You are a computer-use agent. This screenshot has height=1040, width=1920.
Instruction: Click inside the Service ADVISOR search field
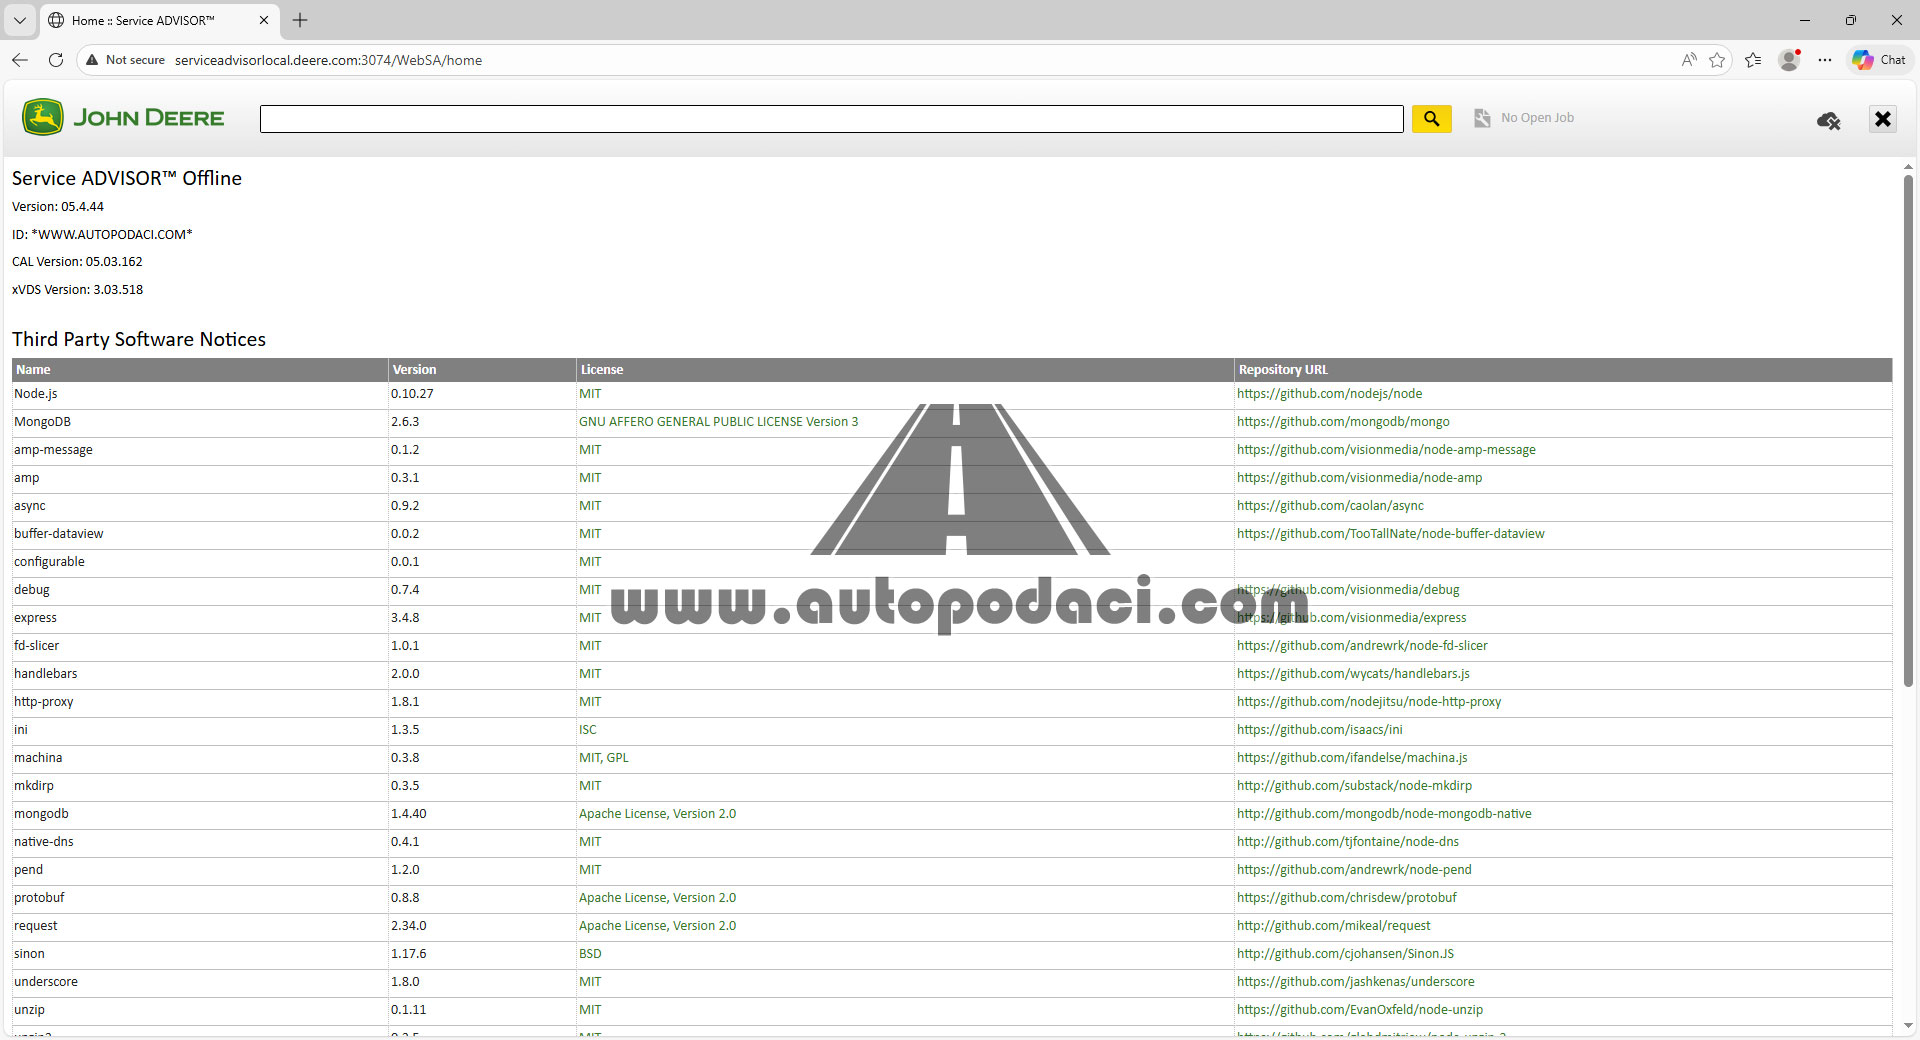(x=830, y=119)
